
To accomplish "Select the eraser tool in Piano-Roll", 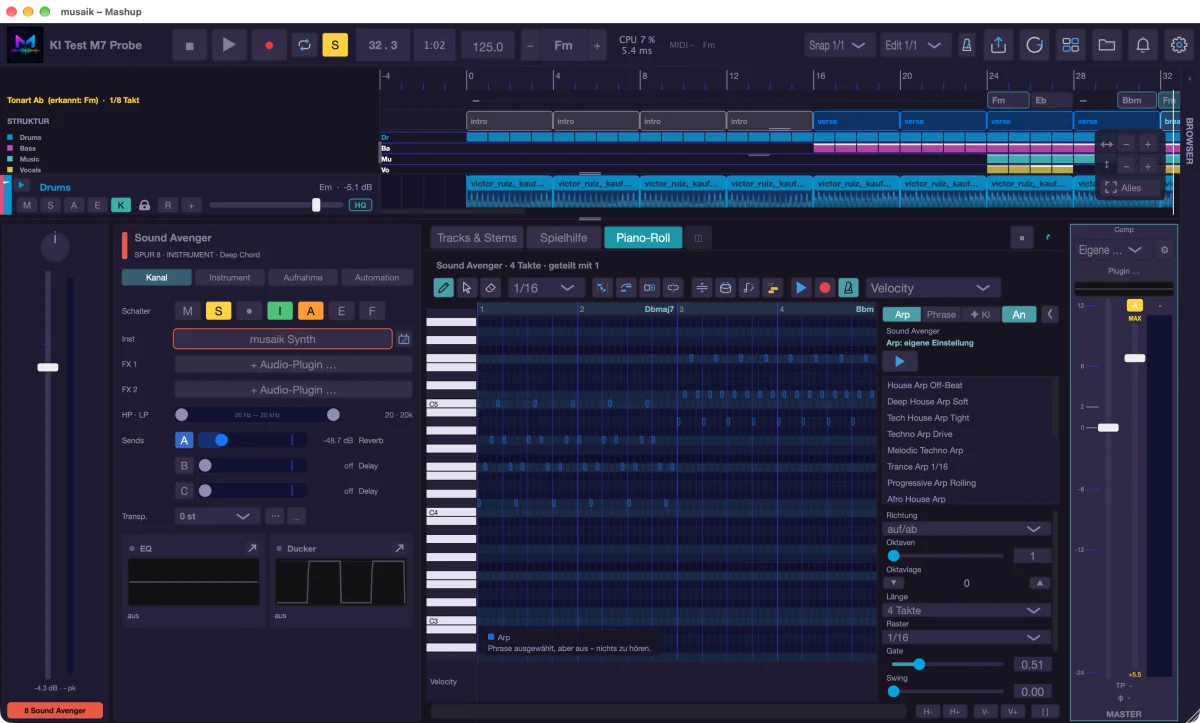I will [x=490, y=288].
